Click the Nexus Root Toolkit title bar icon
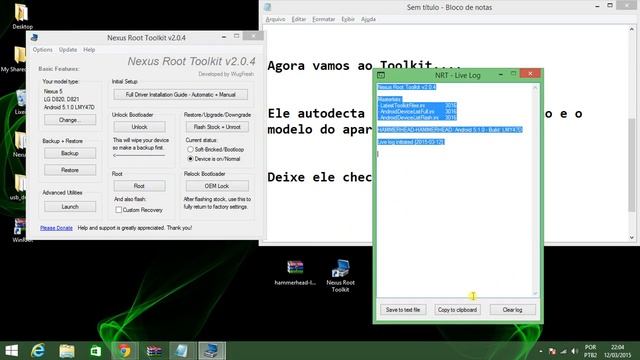Screen dimensions: 640x360 click(34, 38)
